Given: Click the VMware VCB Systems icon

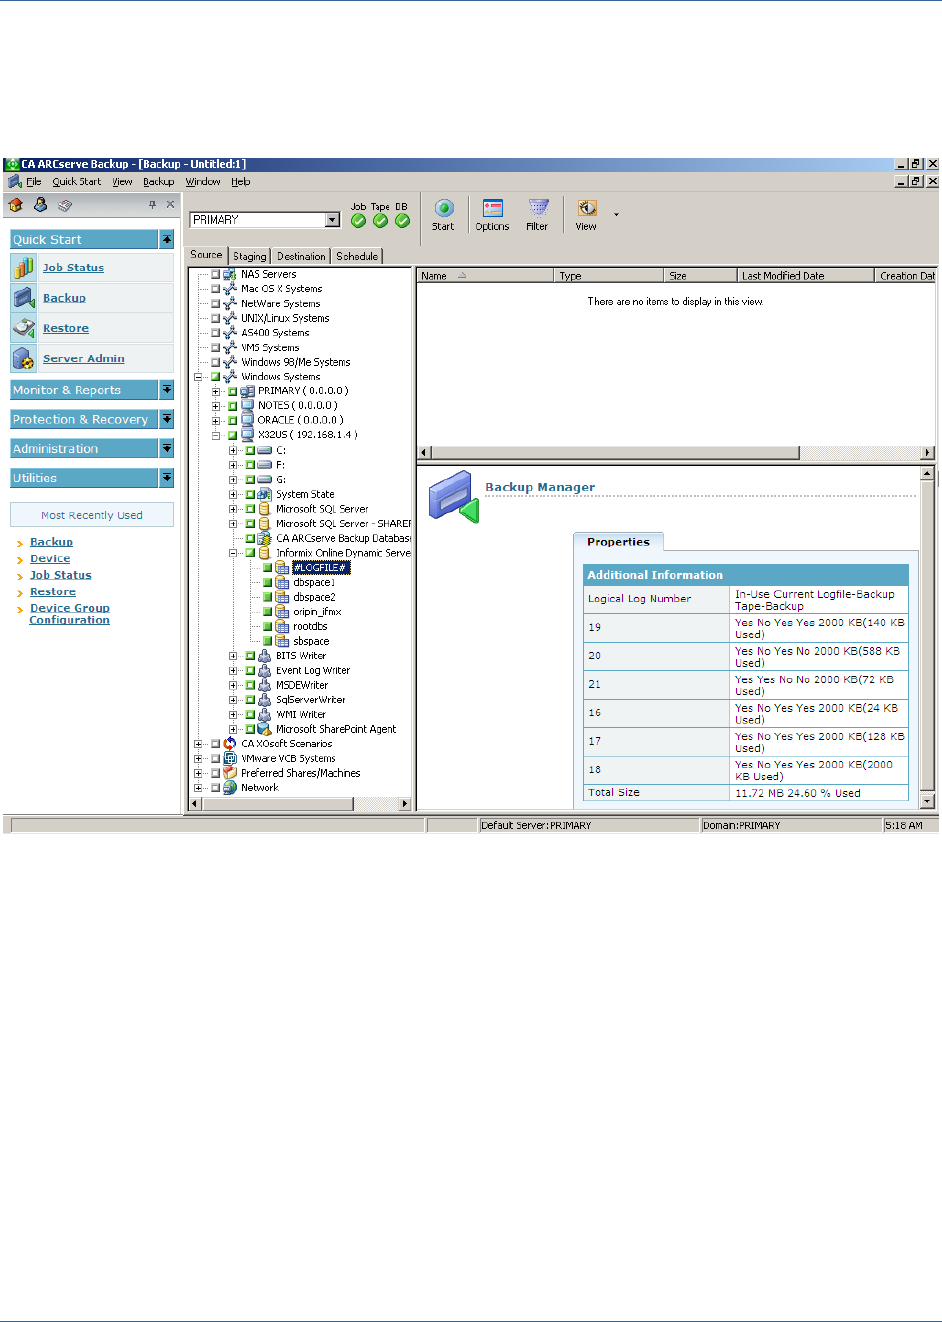Looking at the screenshot, I should (230, 759).
